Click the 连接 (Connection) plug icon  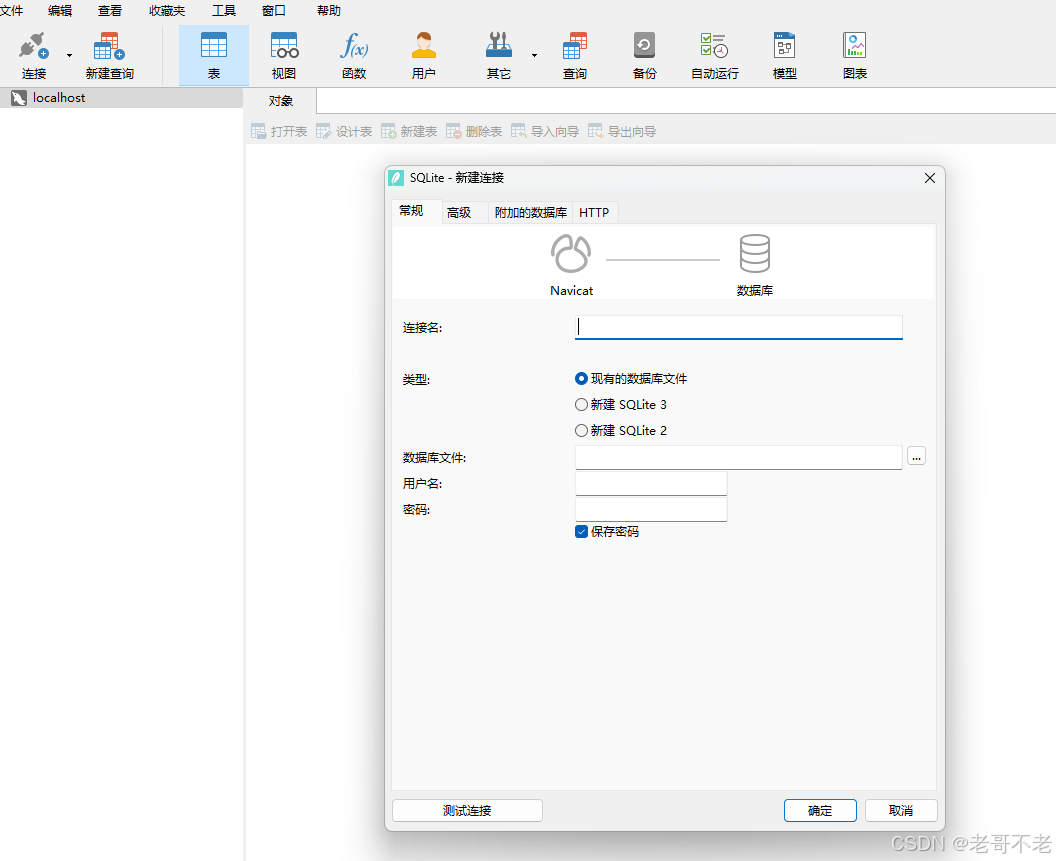[34, 46]
